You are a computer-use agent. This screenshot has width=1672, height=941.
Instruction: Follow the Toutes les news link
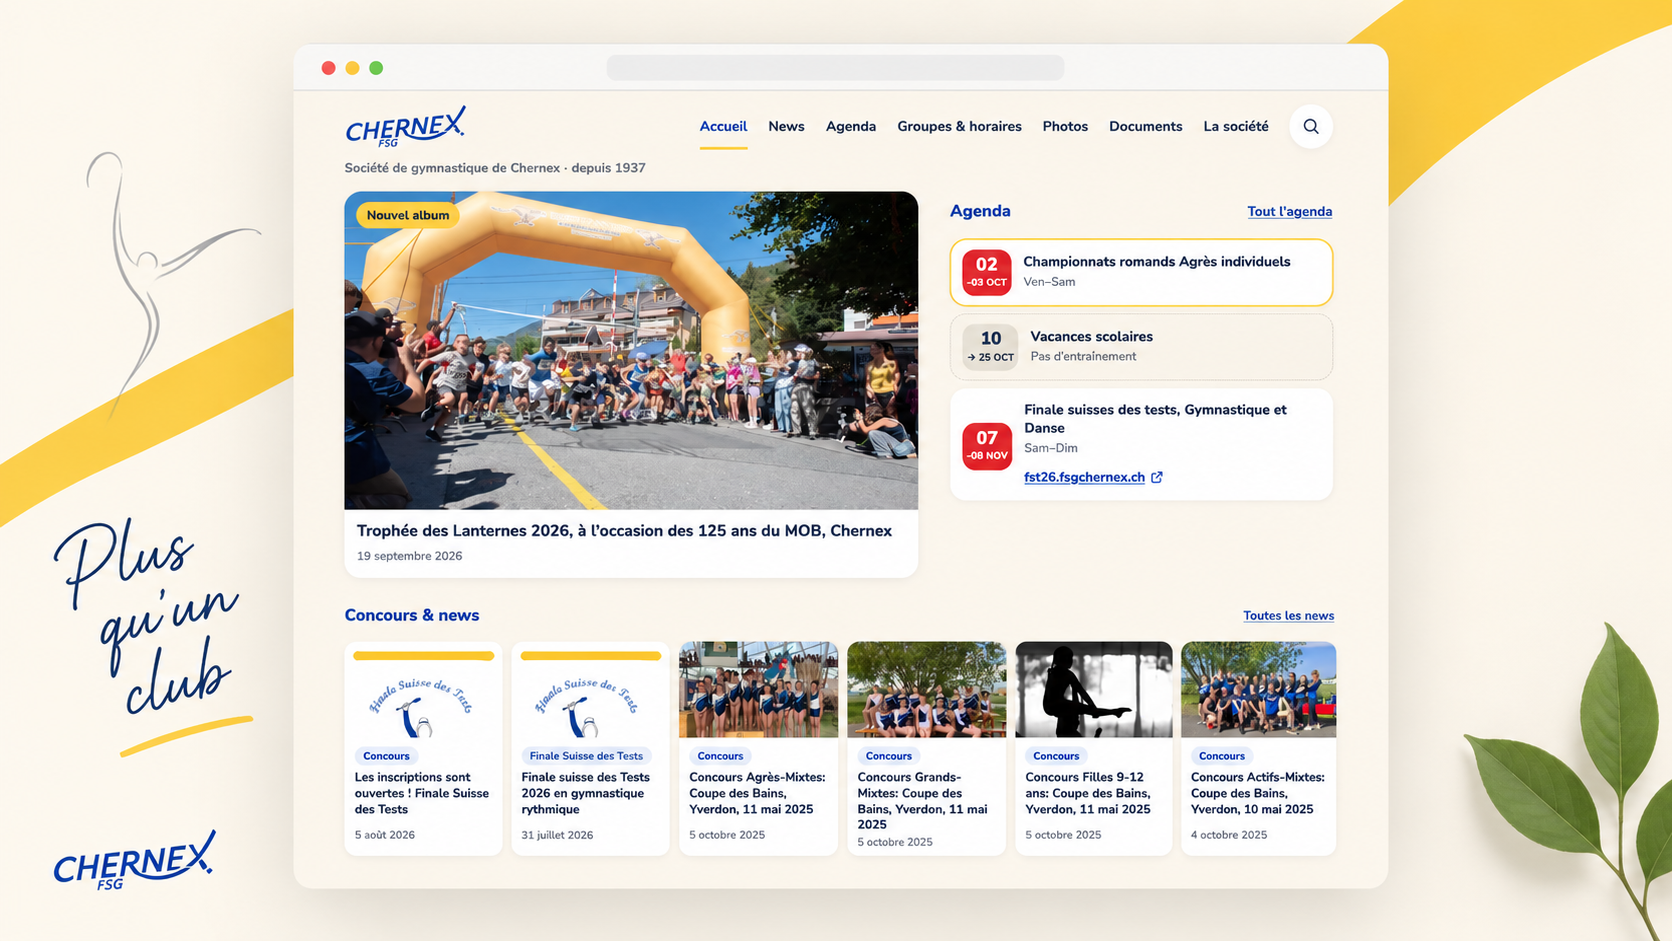click(x=1288, y=616)
